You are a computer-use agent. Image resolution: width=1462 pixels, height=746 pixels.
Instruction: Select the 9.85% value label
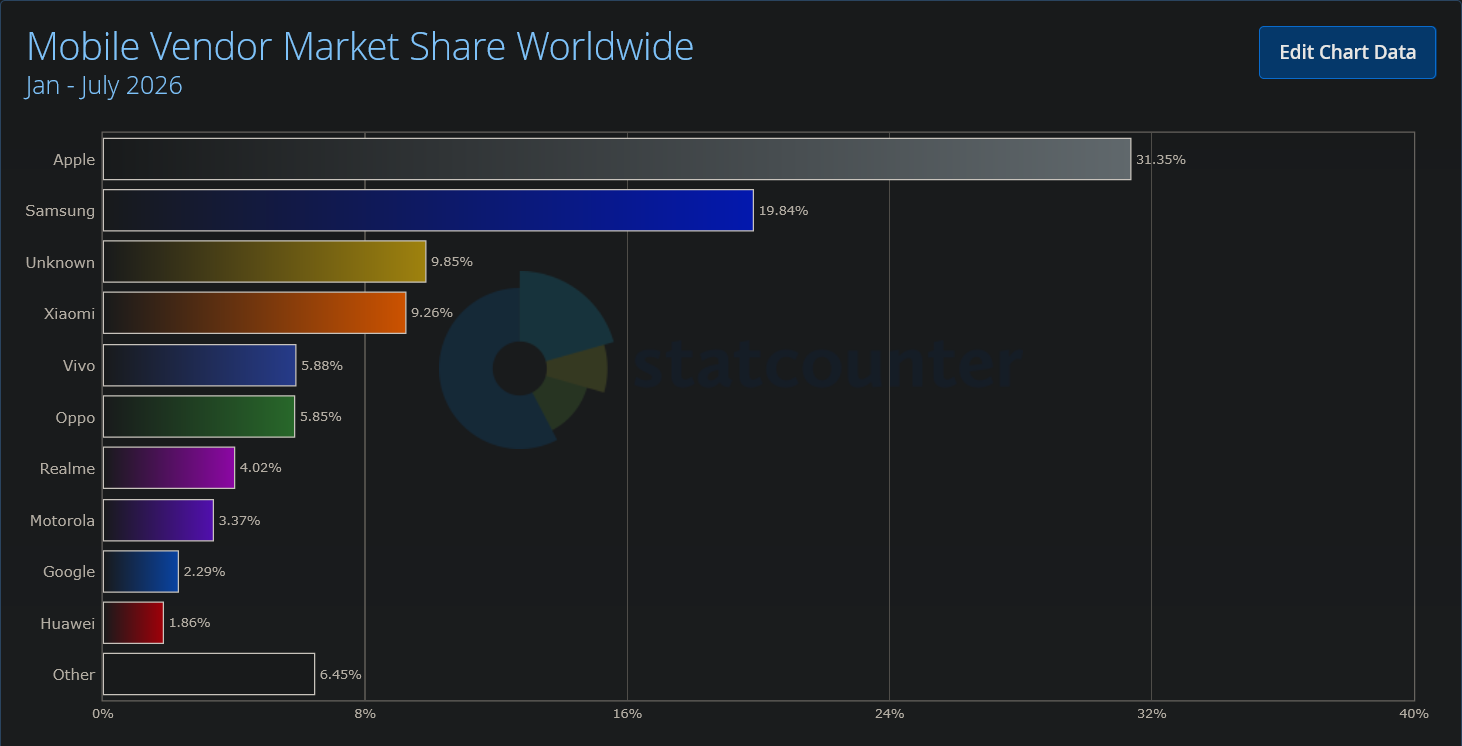(452, 262)
